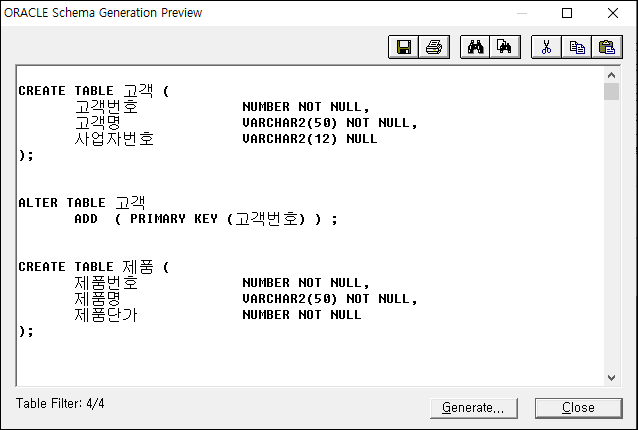Click the 제품단가 column name
The height and width of the screenshot is (430, 638).
(106, 315)
